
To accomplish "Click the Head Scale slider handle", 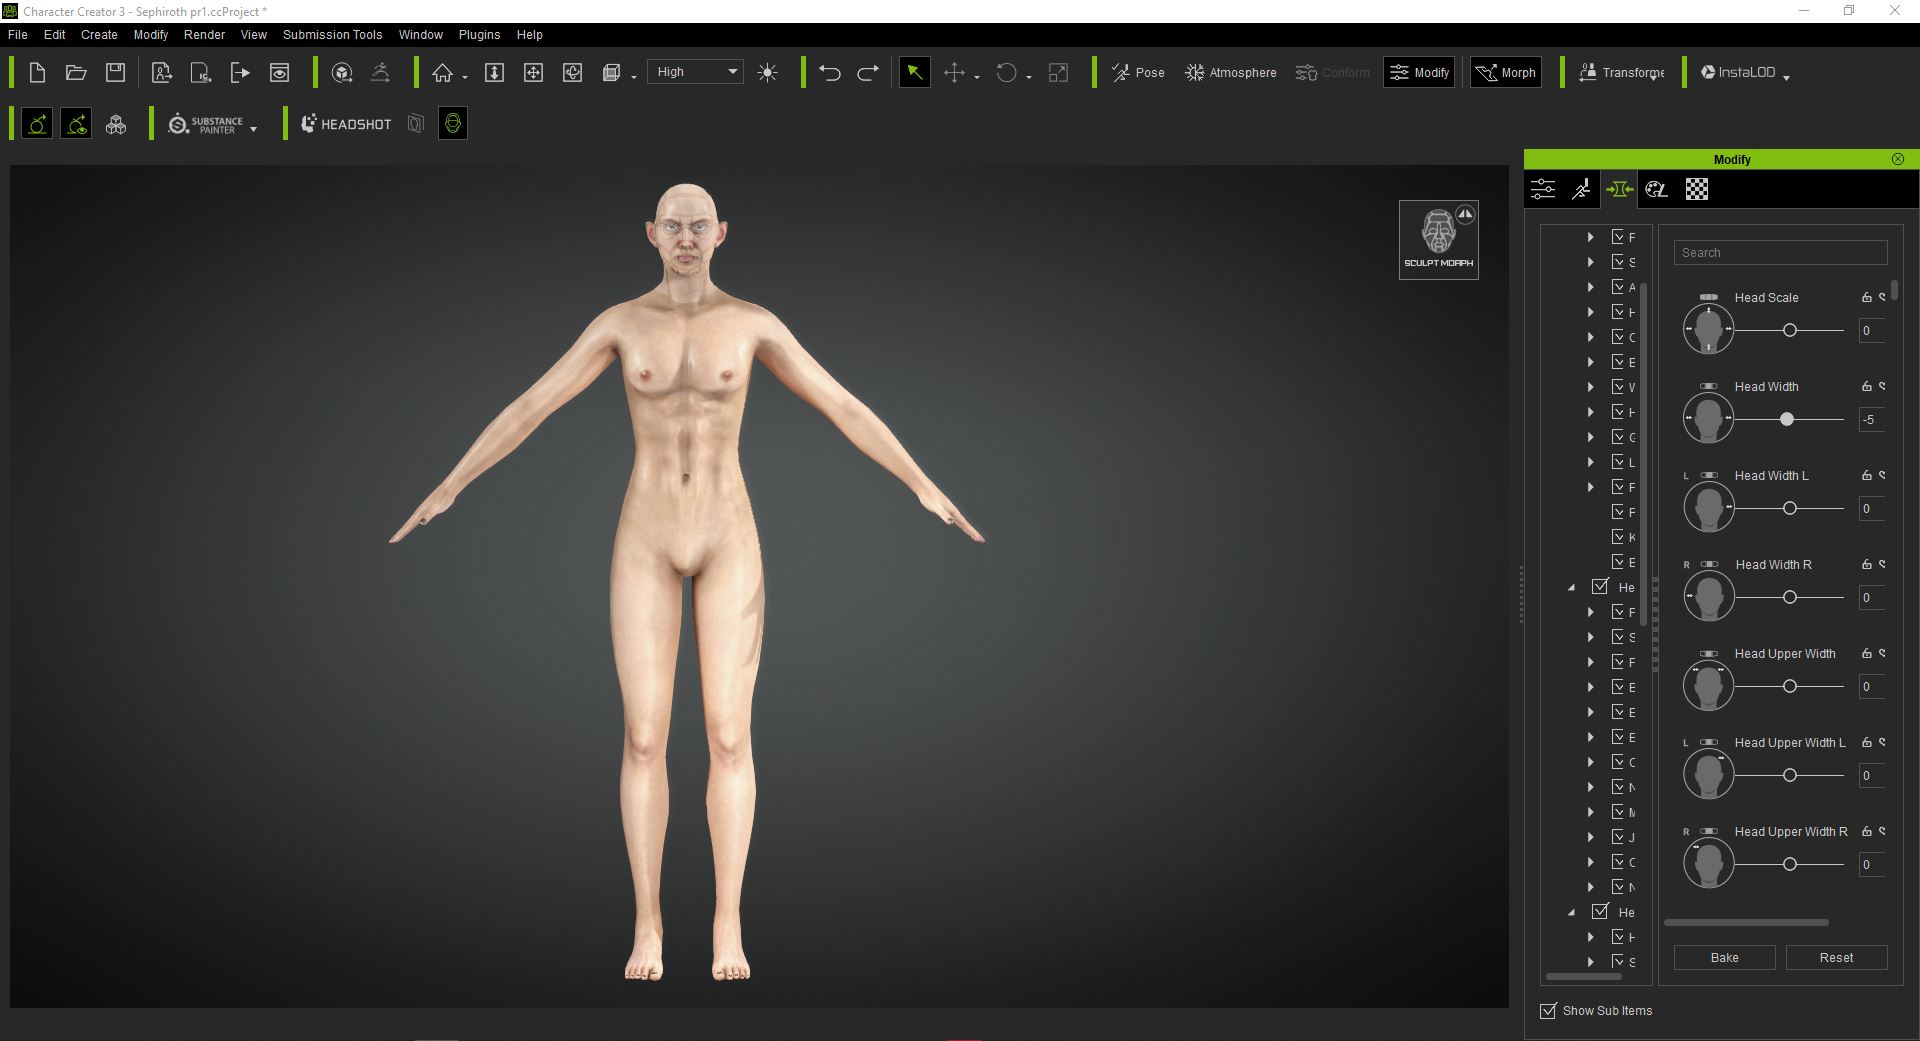I will (x=1790, y=330).
